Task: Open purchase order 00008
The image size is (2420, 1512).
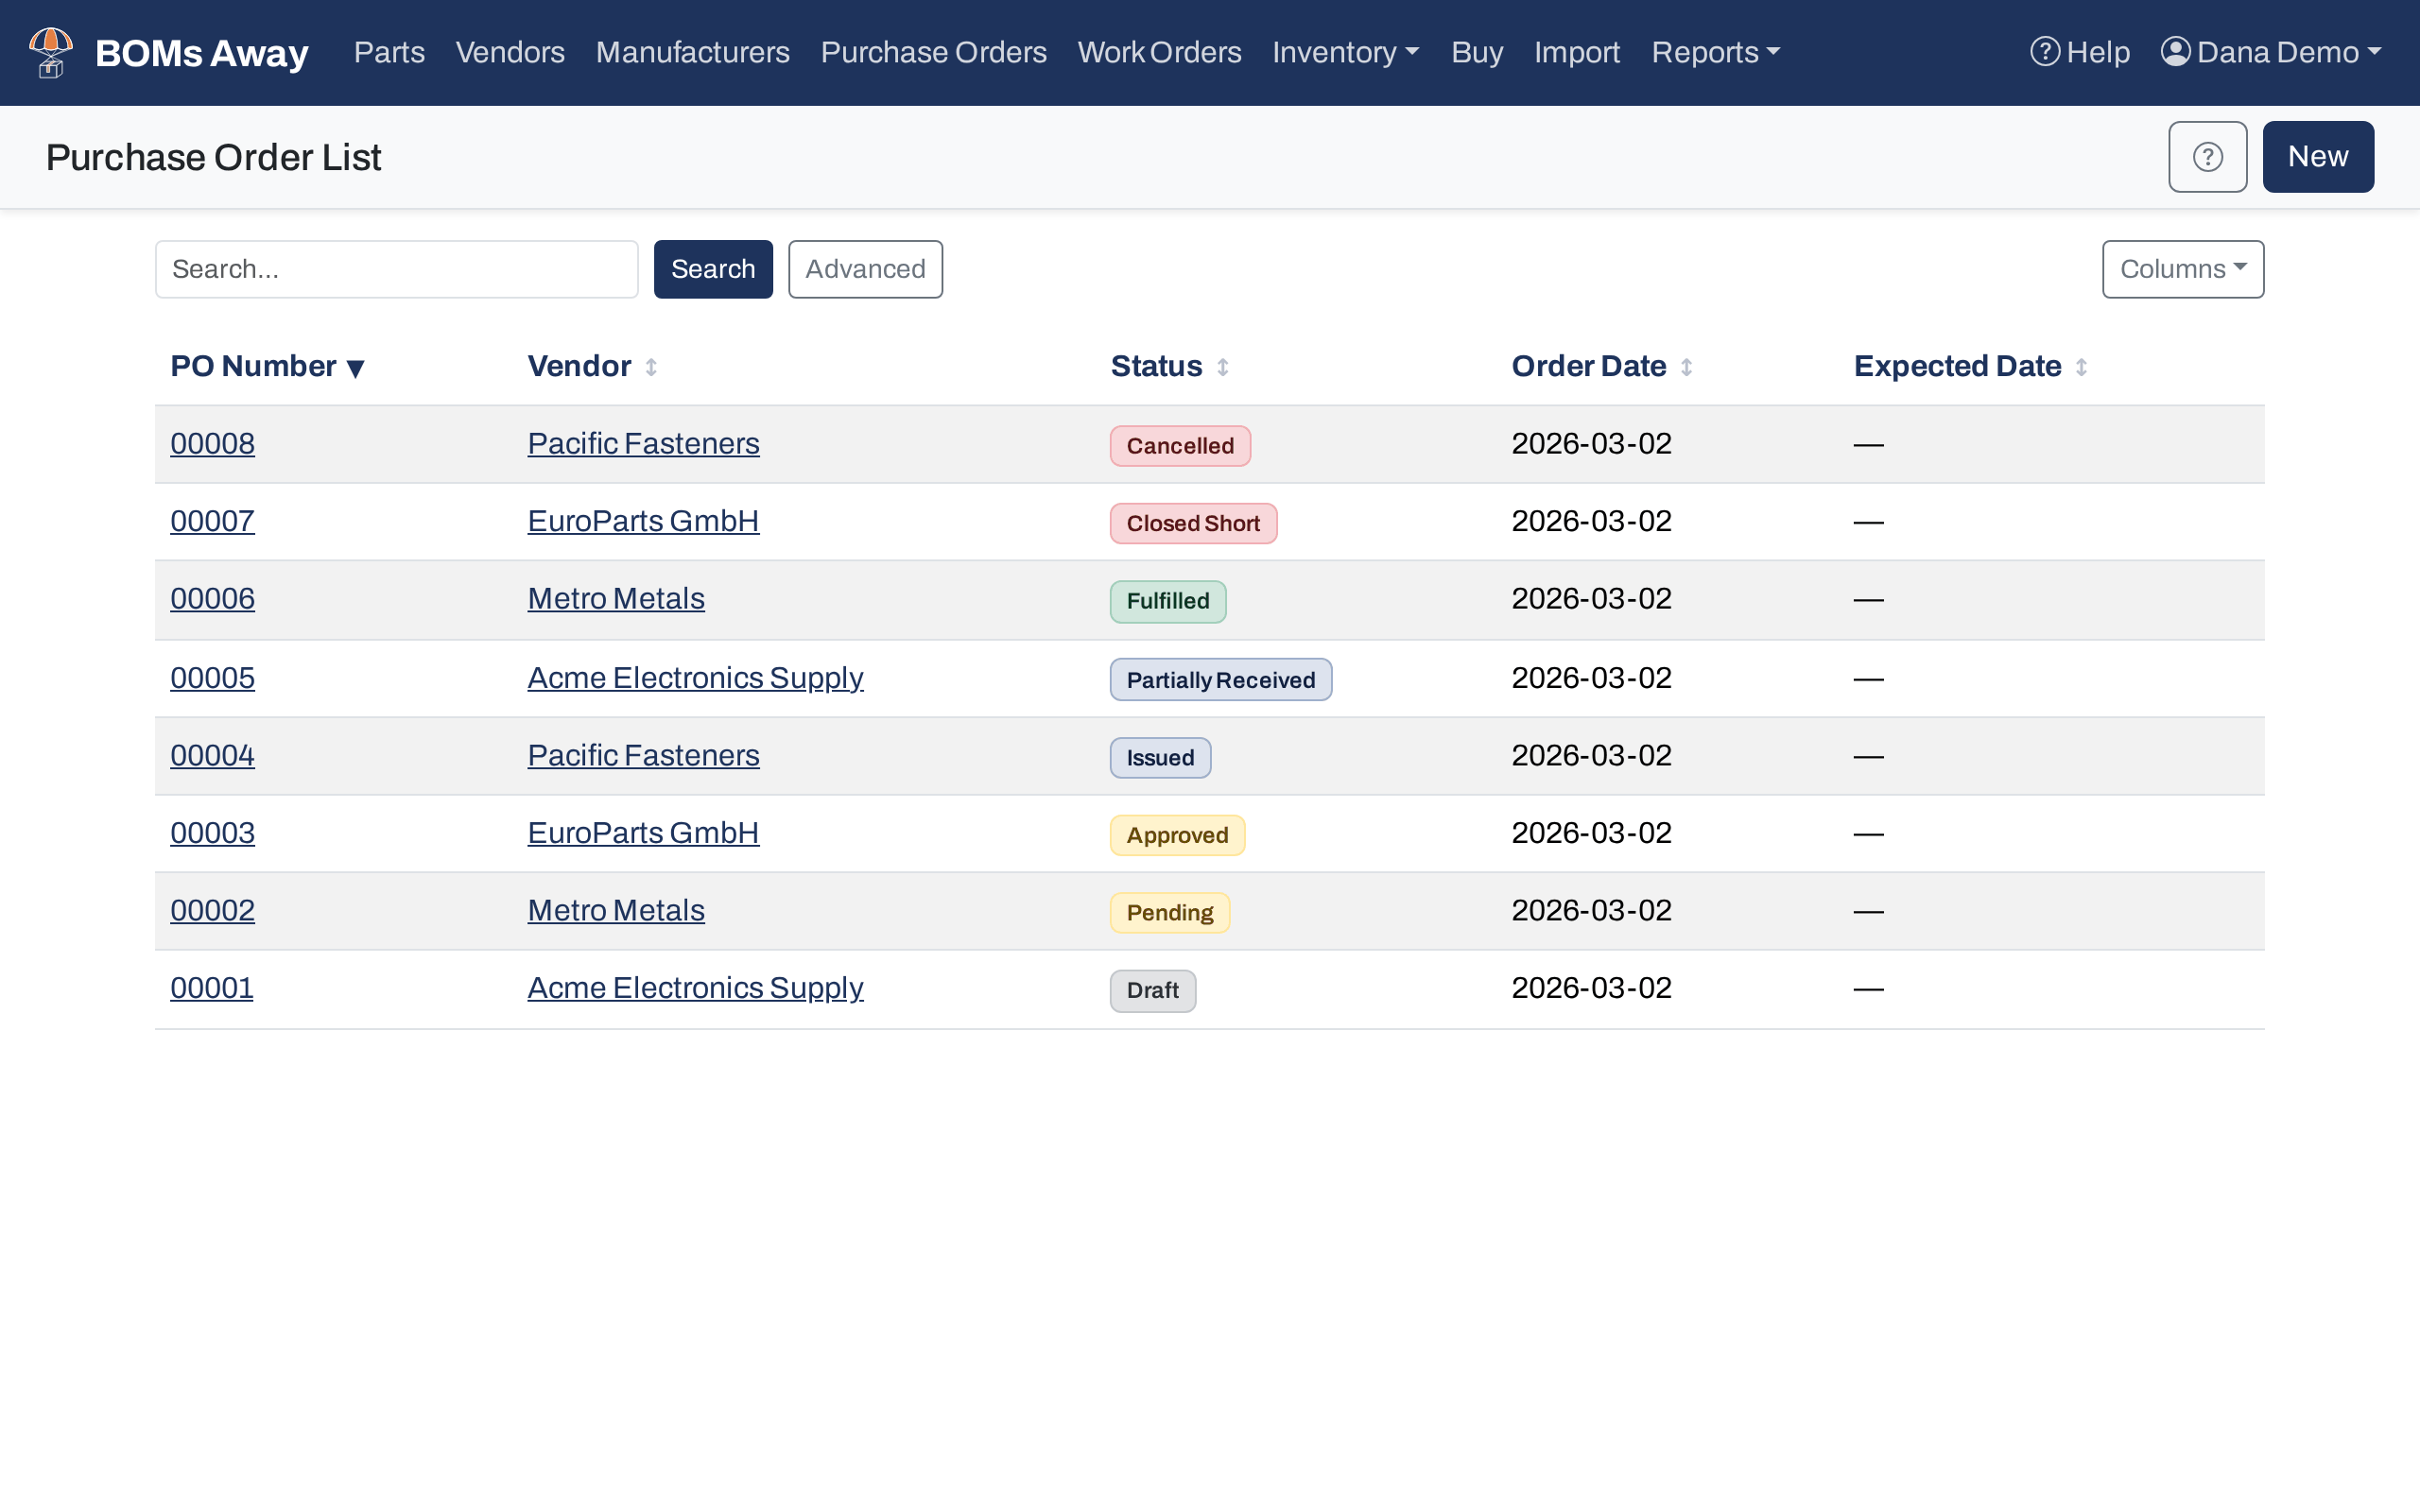Action: 212,444
